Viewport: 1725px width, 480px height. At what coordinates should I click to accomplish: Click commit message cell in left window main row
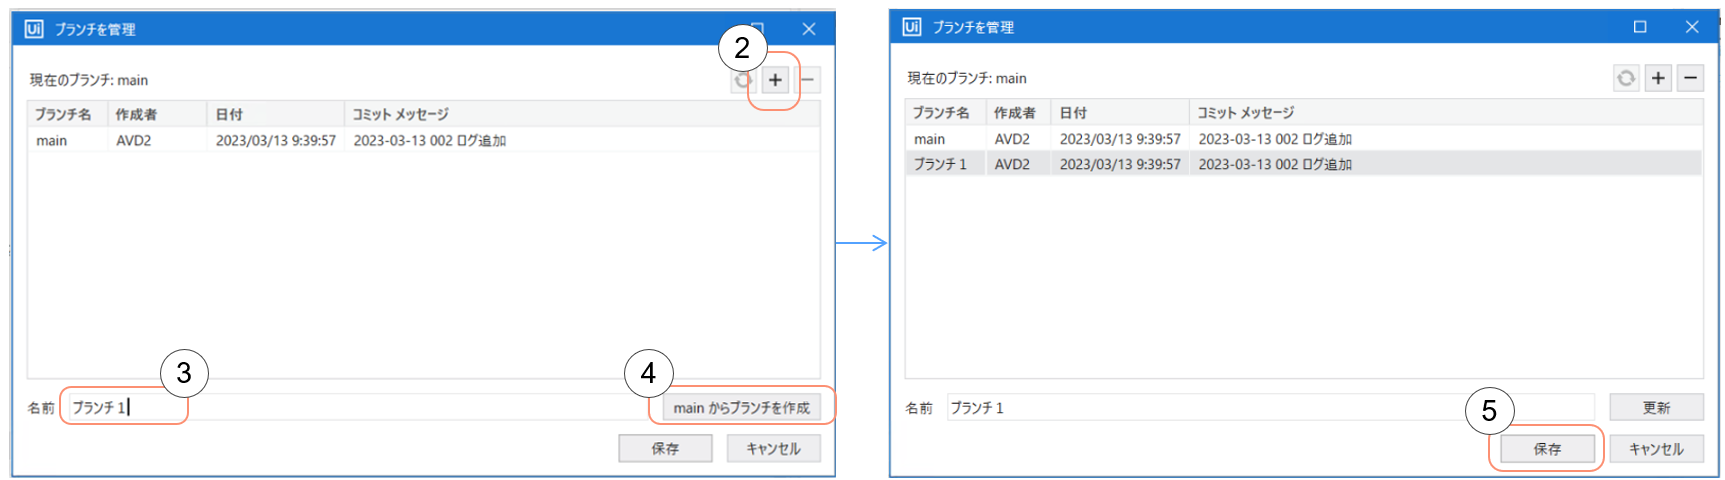430,140
